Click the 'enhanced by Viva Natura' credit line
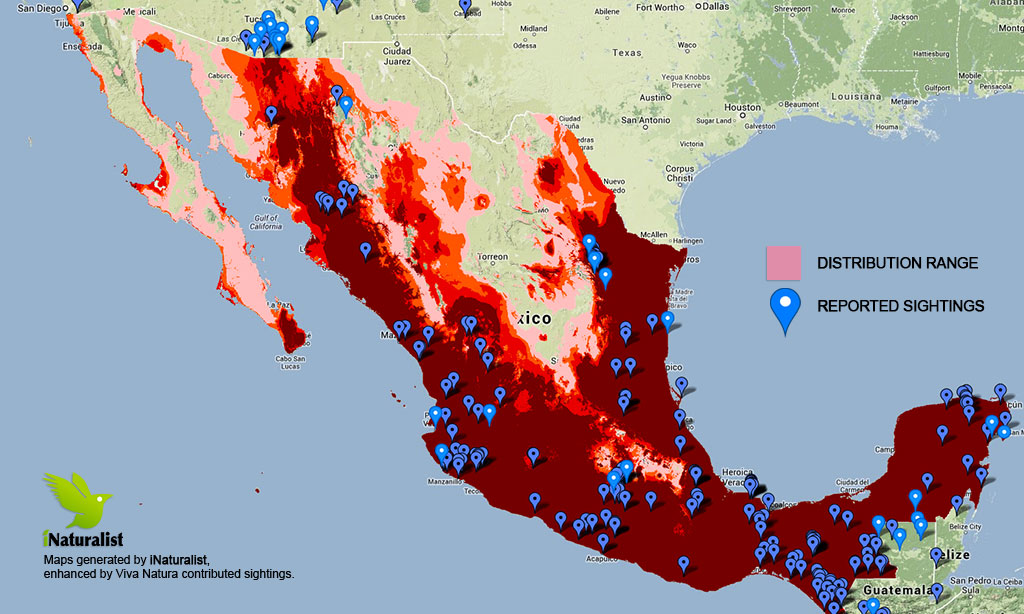Image resolution: width=1024 pixels, height=614 pixels. click(x=168, y=574)
